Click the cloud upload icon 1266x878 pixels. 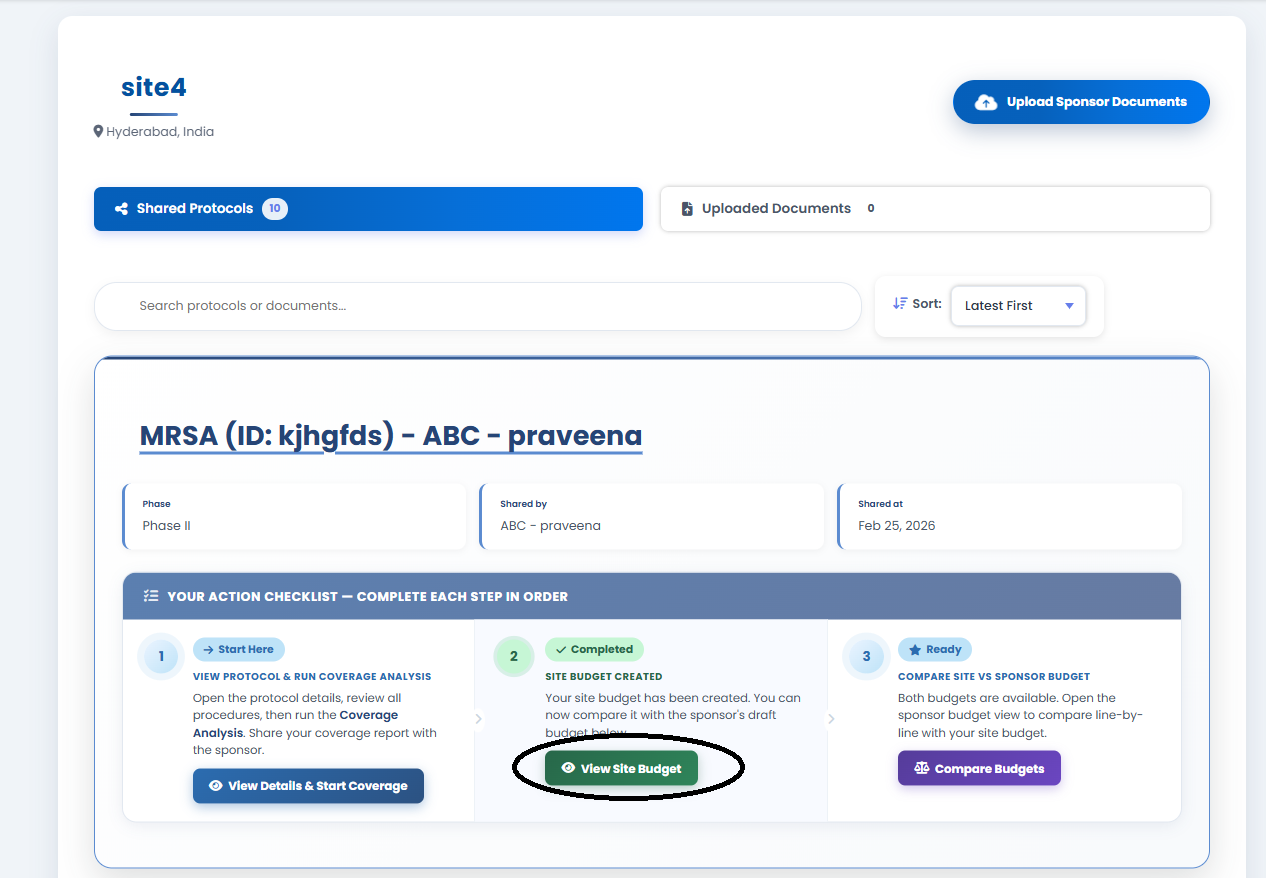click(986, 102)
